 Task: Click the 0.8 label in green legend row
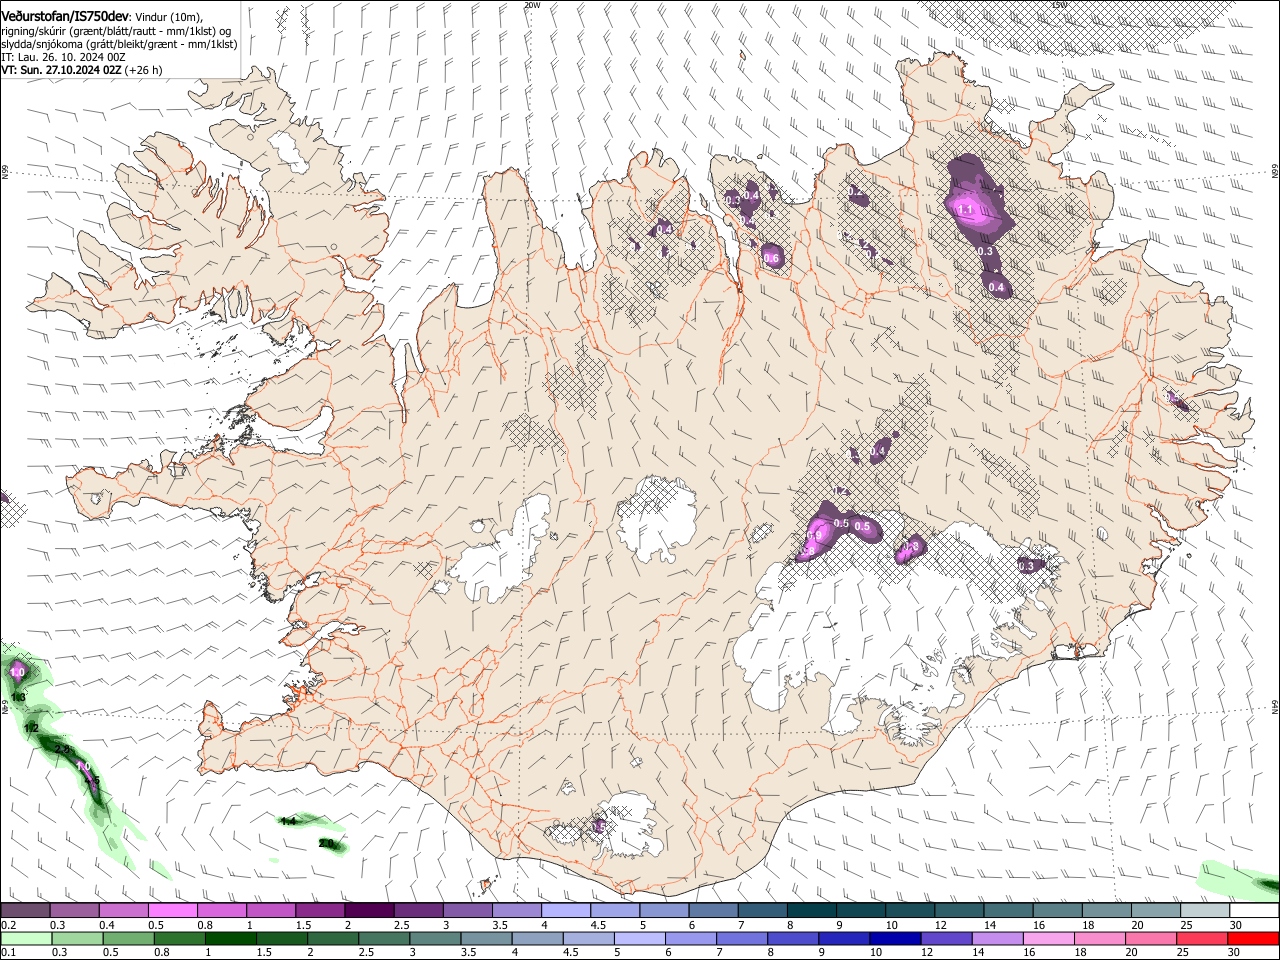click(161, 952)
